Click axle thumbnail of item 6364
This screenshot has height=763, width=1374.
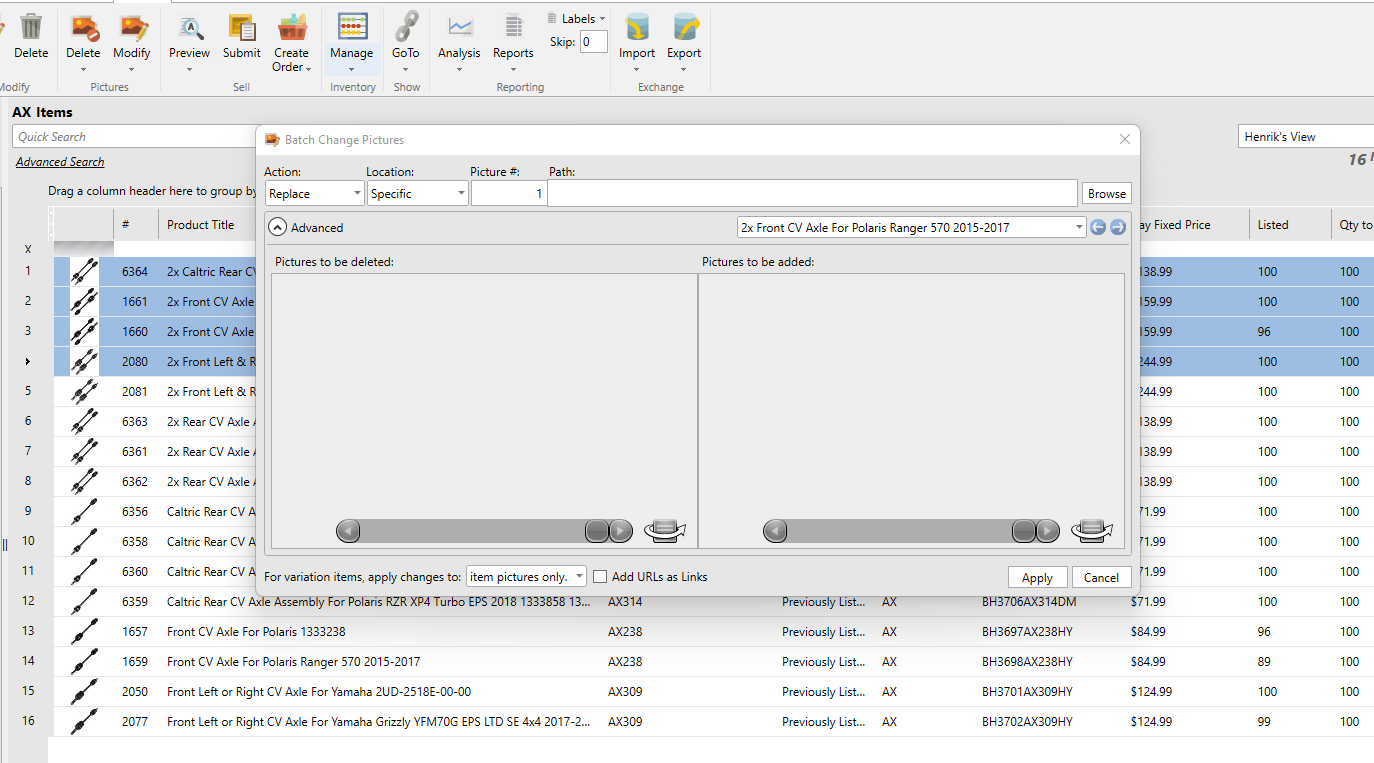coord(85,272)
